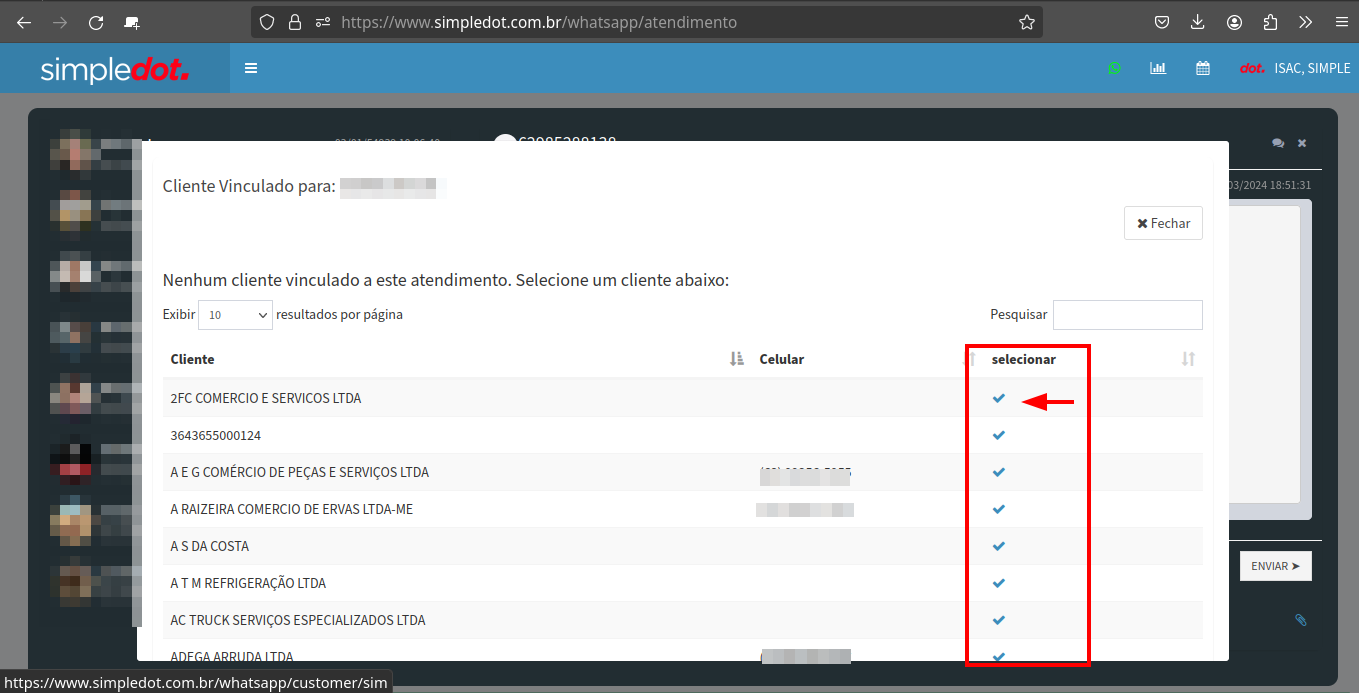The height and width of the screenshot is (693, 1359).
Task: Click the simpledot logo
Action: (x=115, y=69)
